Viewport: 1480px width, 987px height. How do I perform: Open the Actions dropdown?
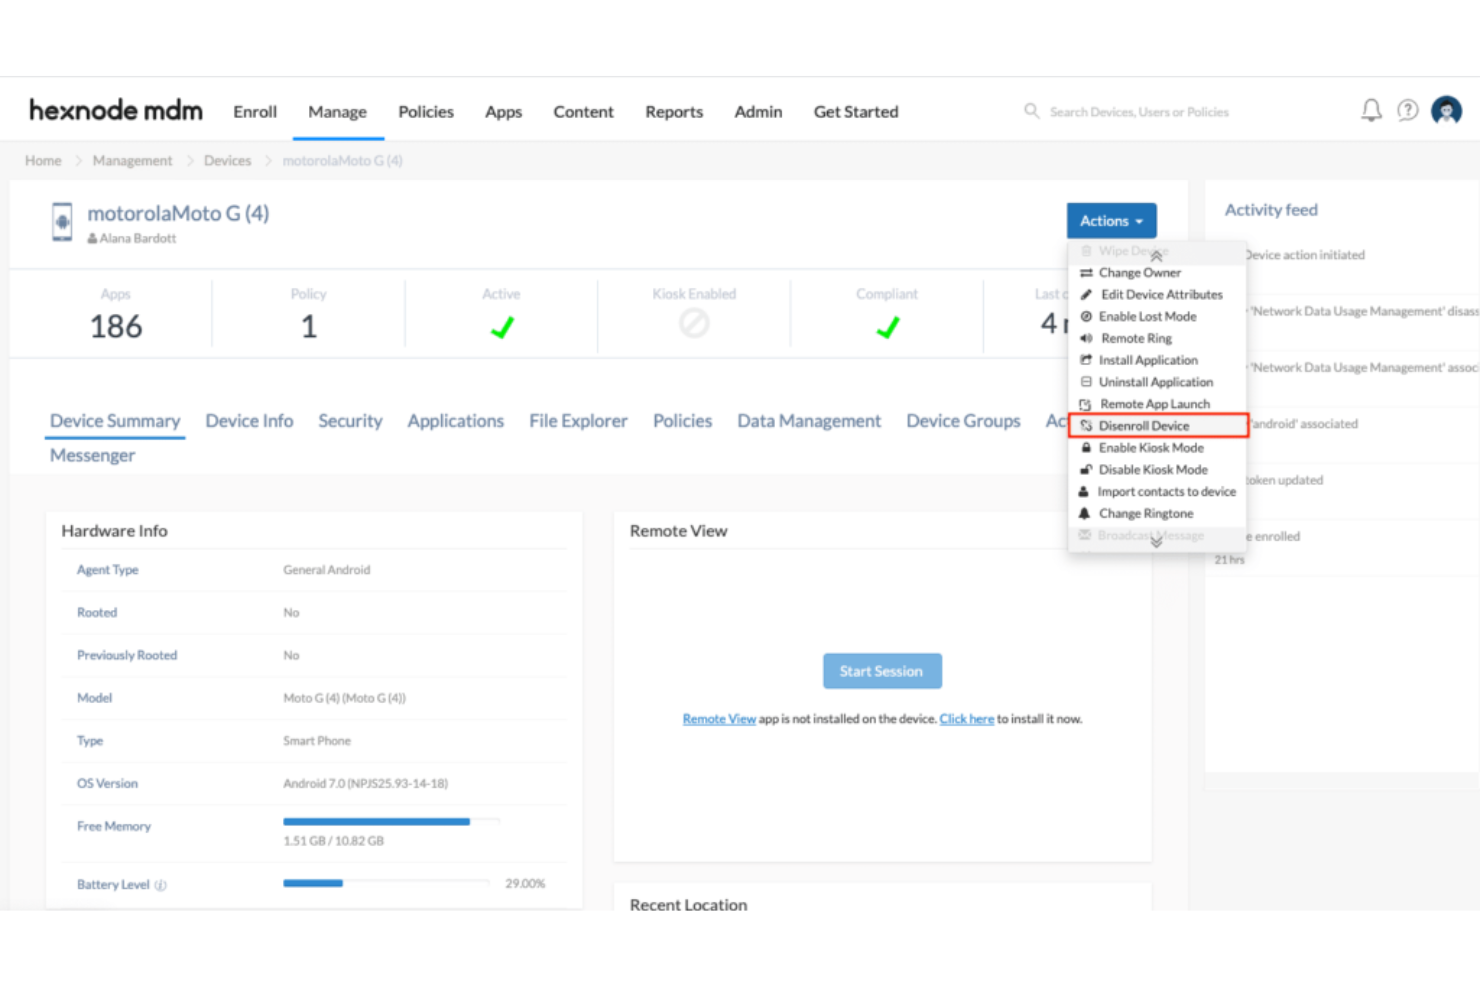1110,220
